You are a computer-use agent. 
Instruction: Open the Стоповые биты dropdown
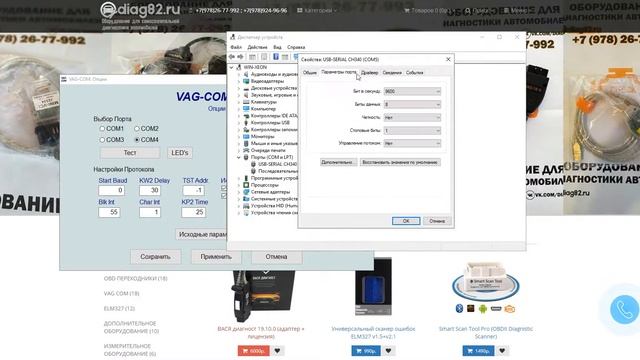coord(412,131)
